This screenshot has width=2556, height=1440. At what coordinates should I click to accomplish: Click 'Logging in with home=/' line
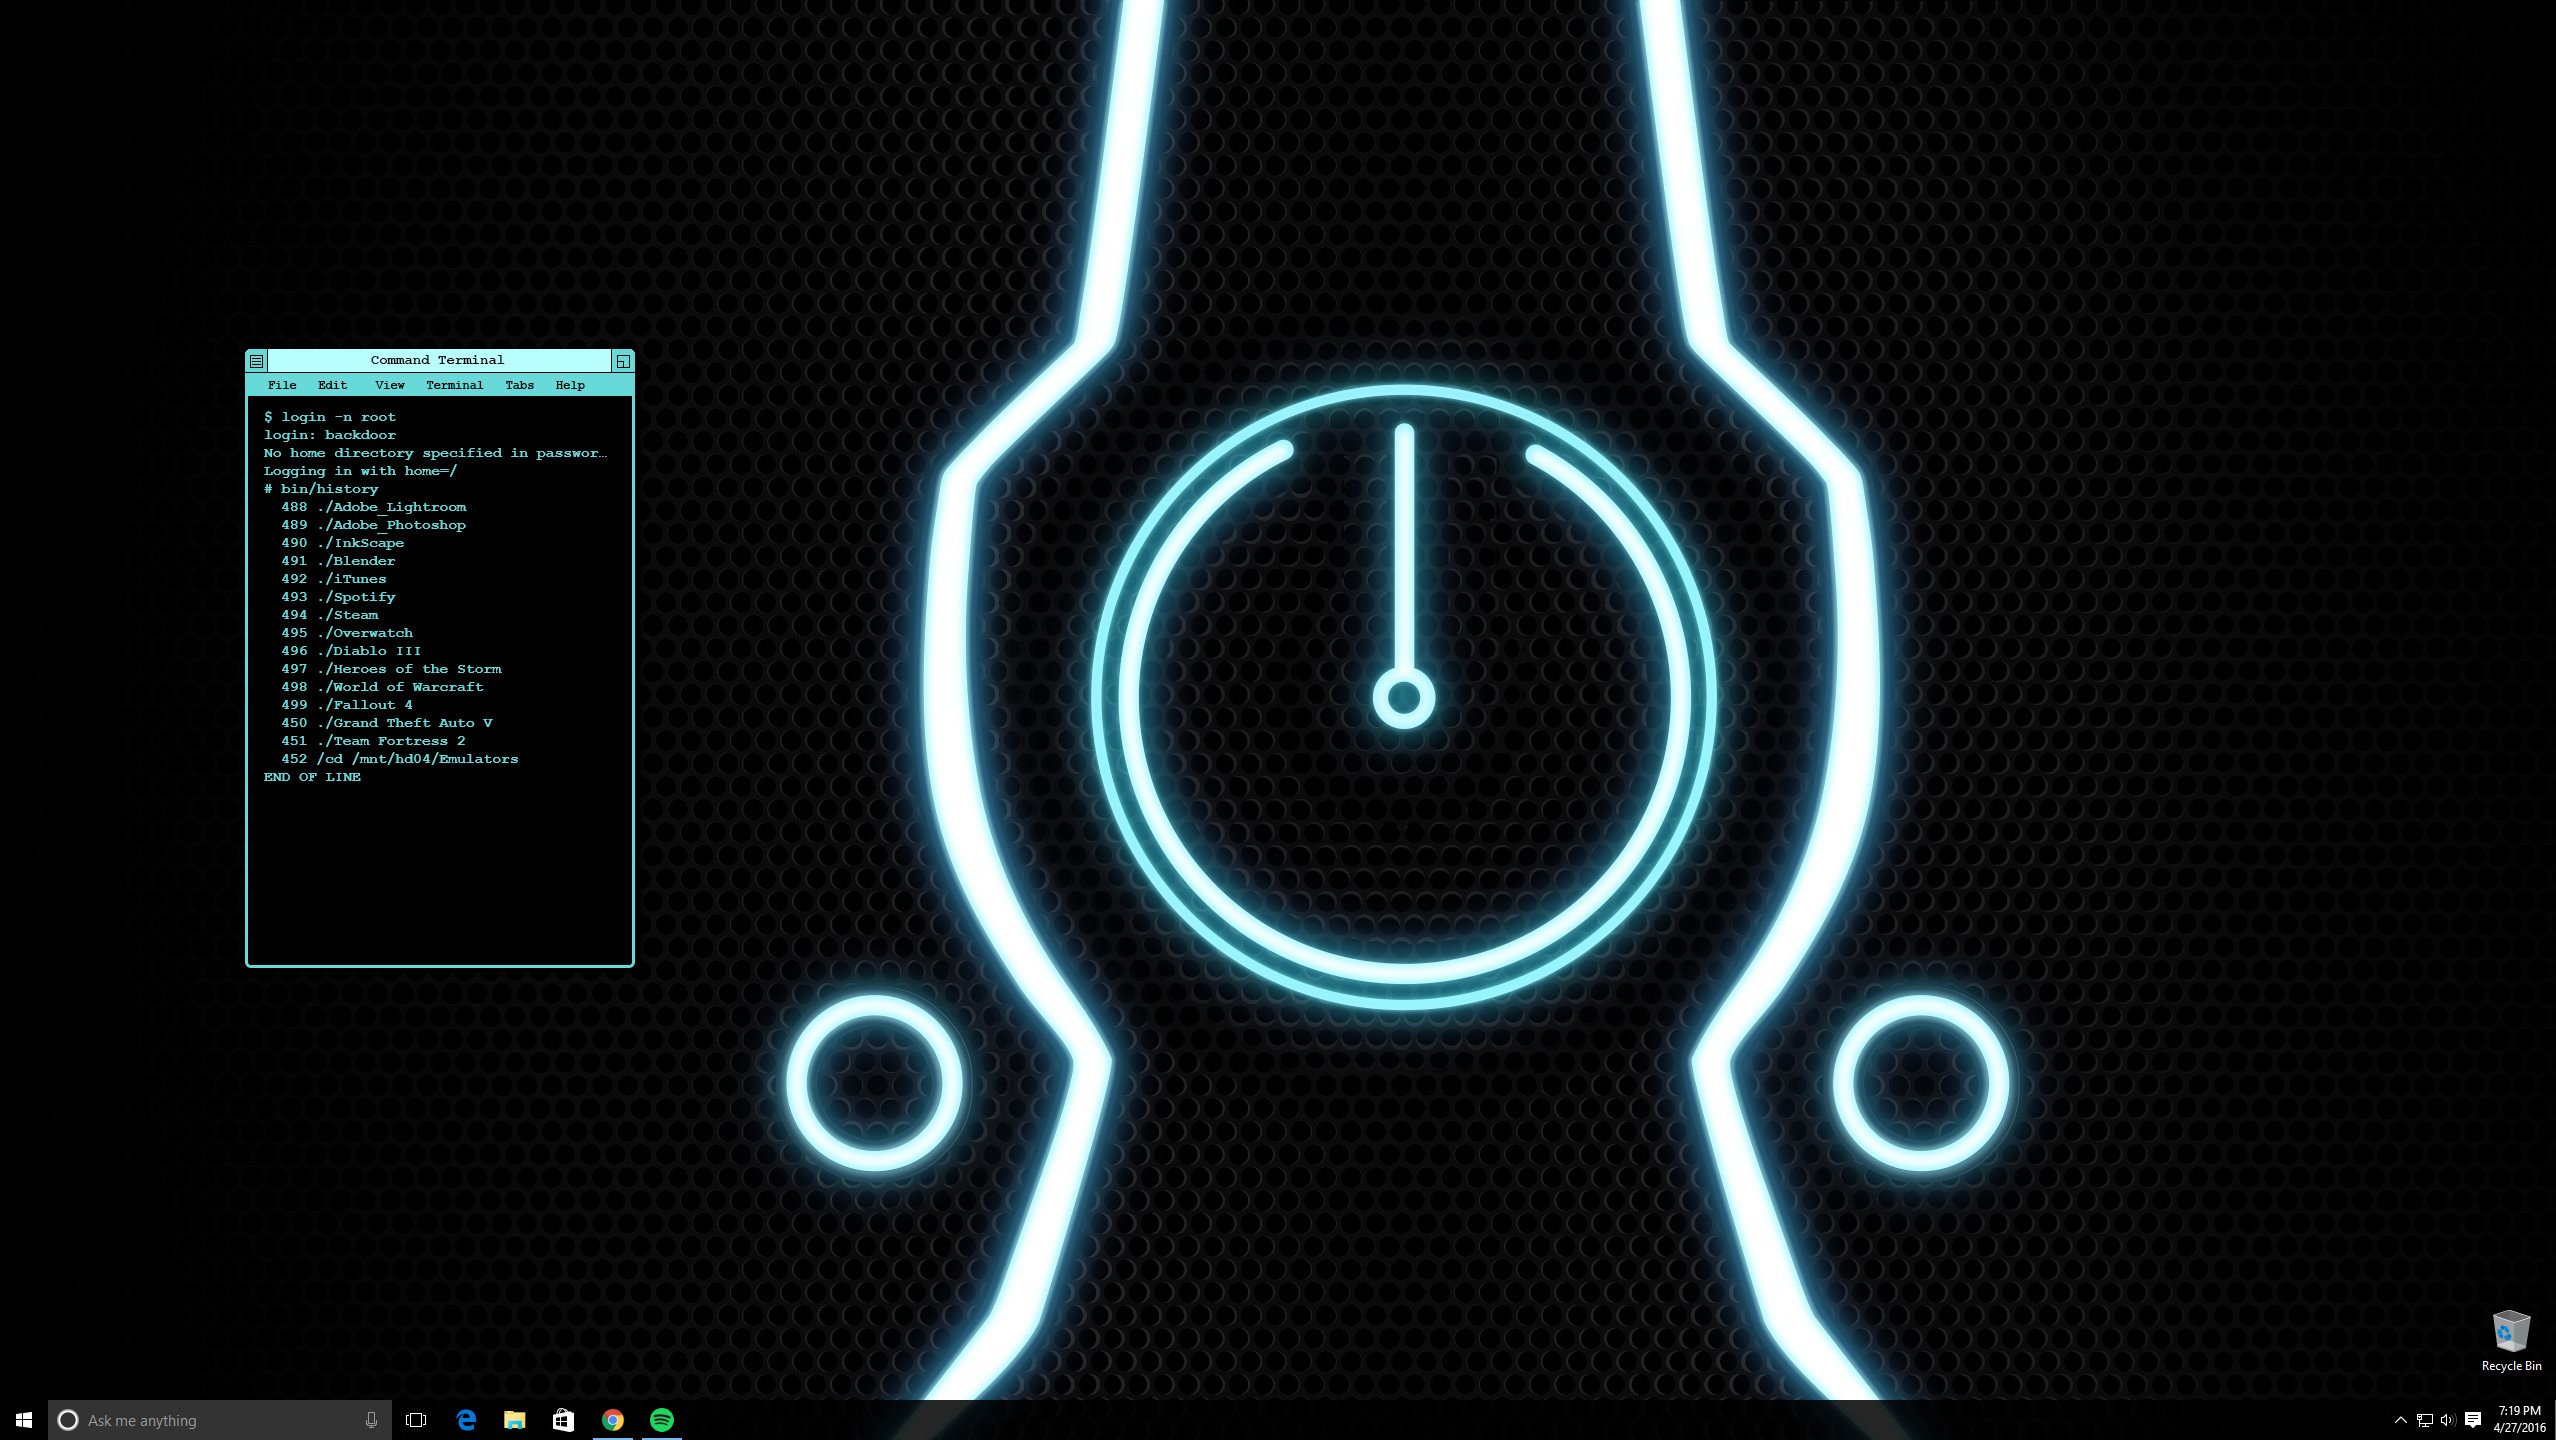tap(360, 471)
